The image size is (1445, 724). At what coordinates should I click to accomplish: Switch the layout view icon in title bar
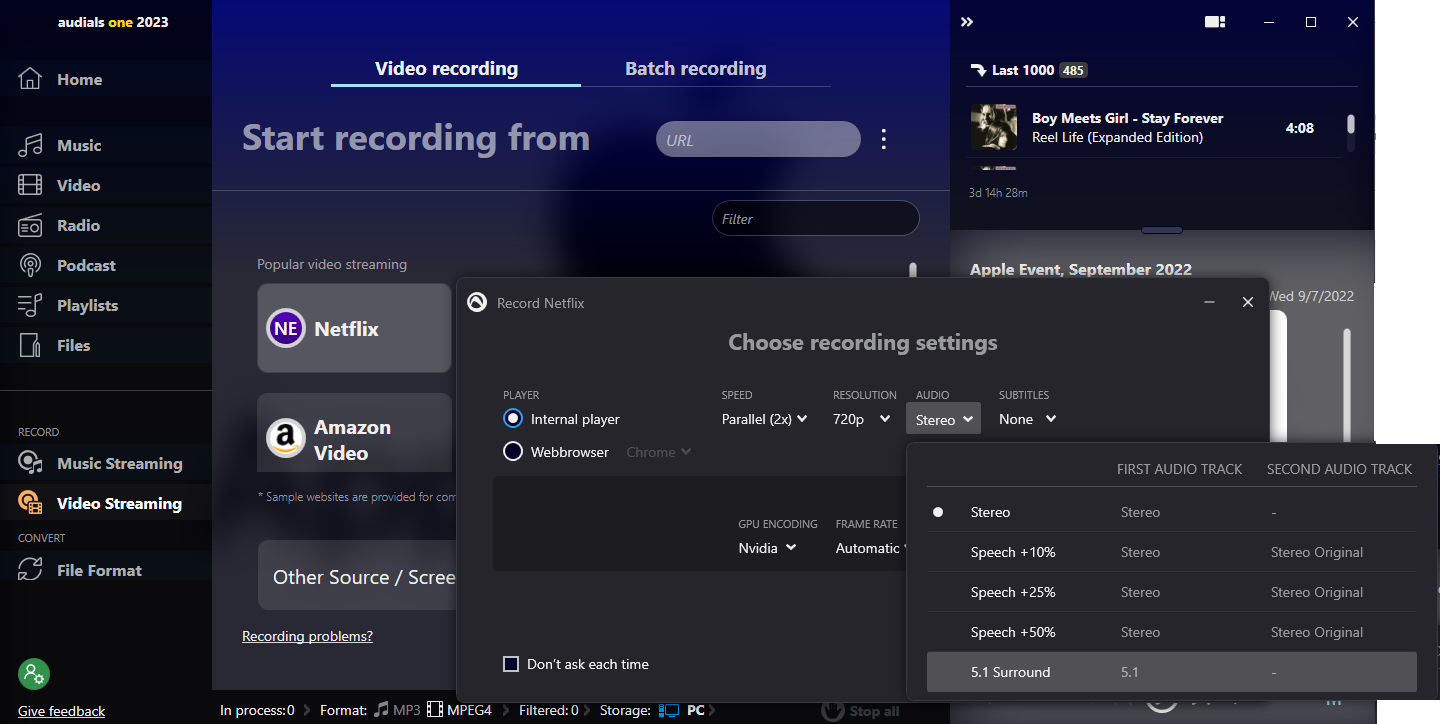[x=1215, y=22]
